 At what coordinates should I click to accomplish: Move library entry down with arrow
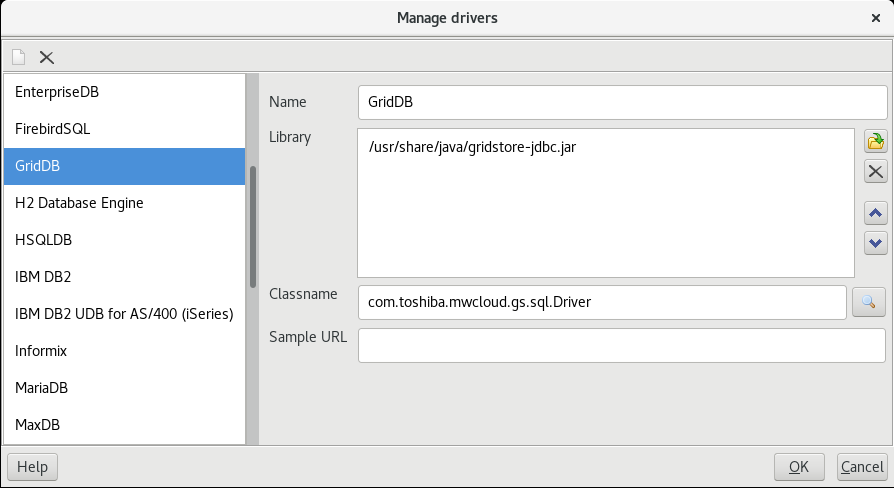875,242
